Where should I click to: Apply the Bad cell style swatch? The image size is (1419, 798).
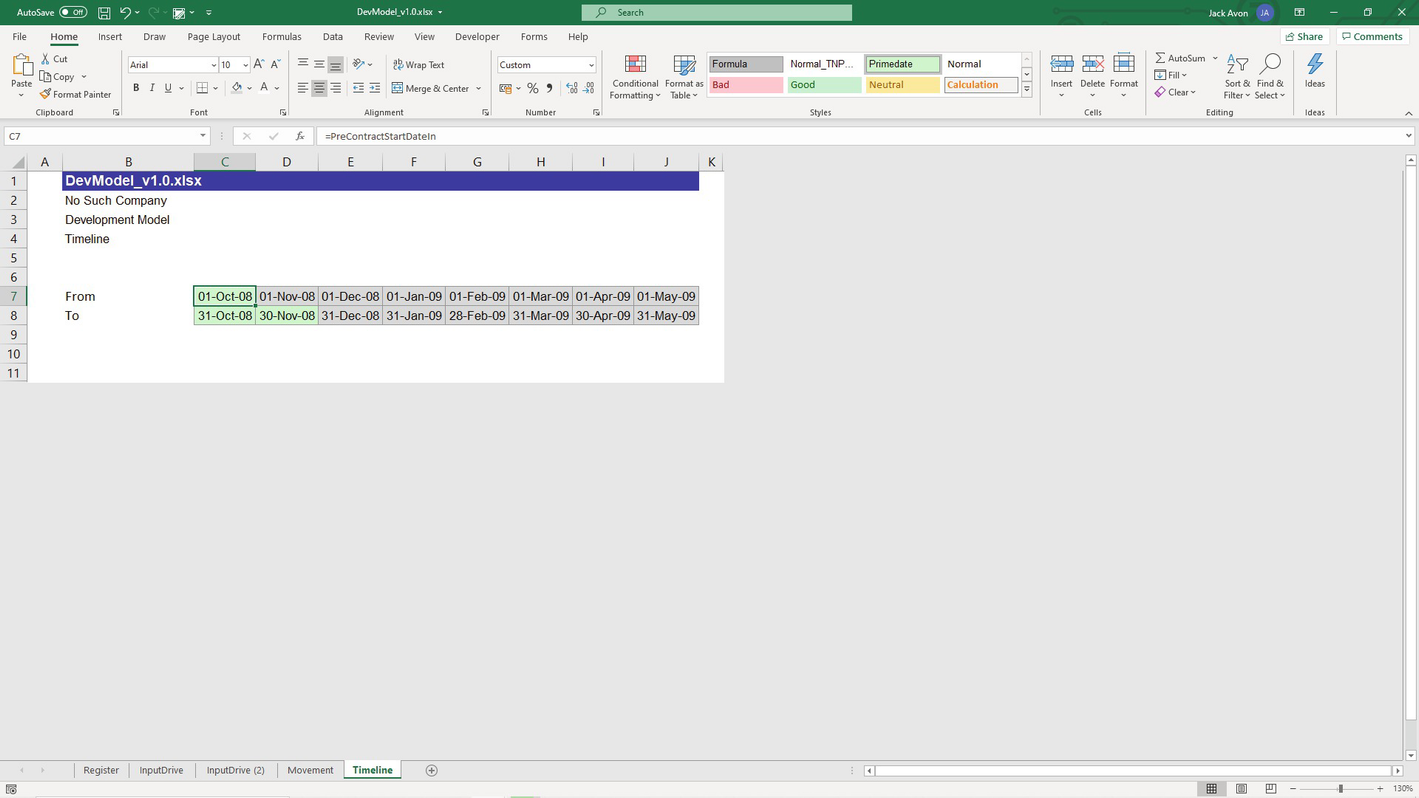click(746, 85)
